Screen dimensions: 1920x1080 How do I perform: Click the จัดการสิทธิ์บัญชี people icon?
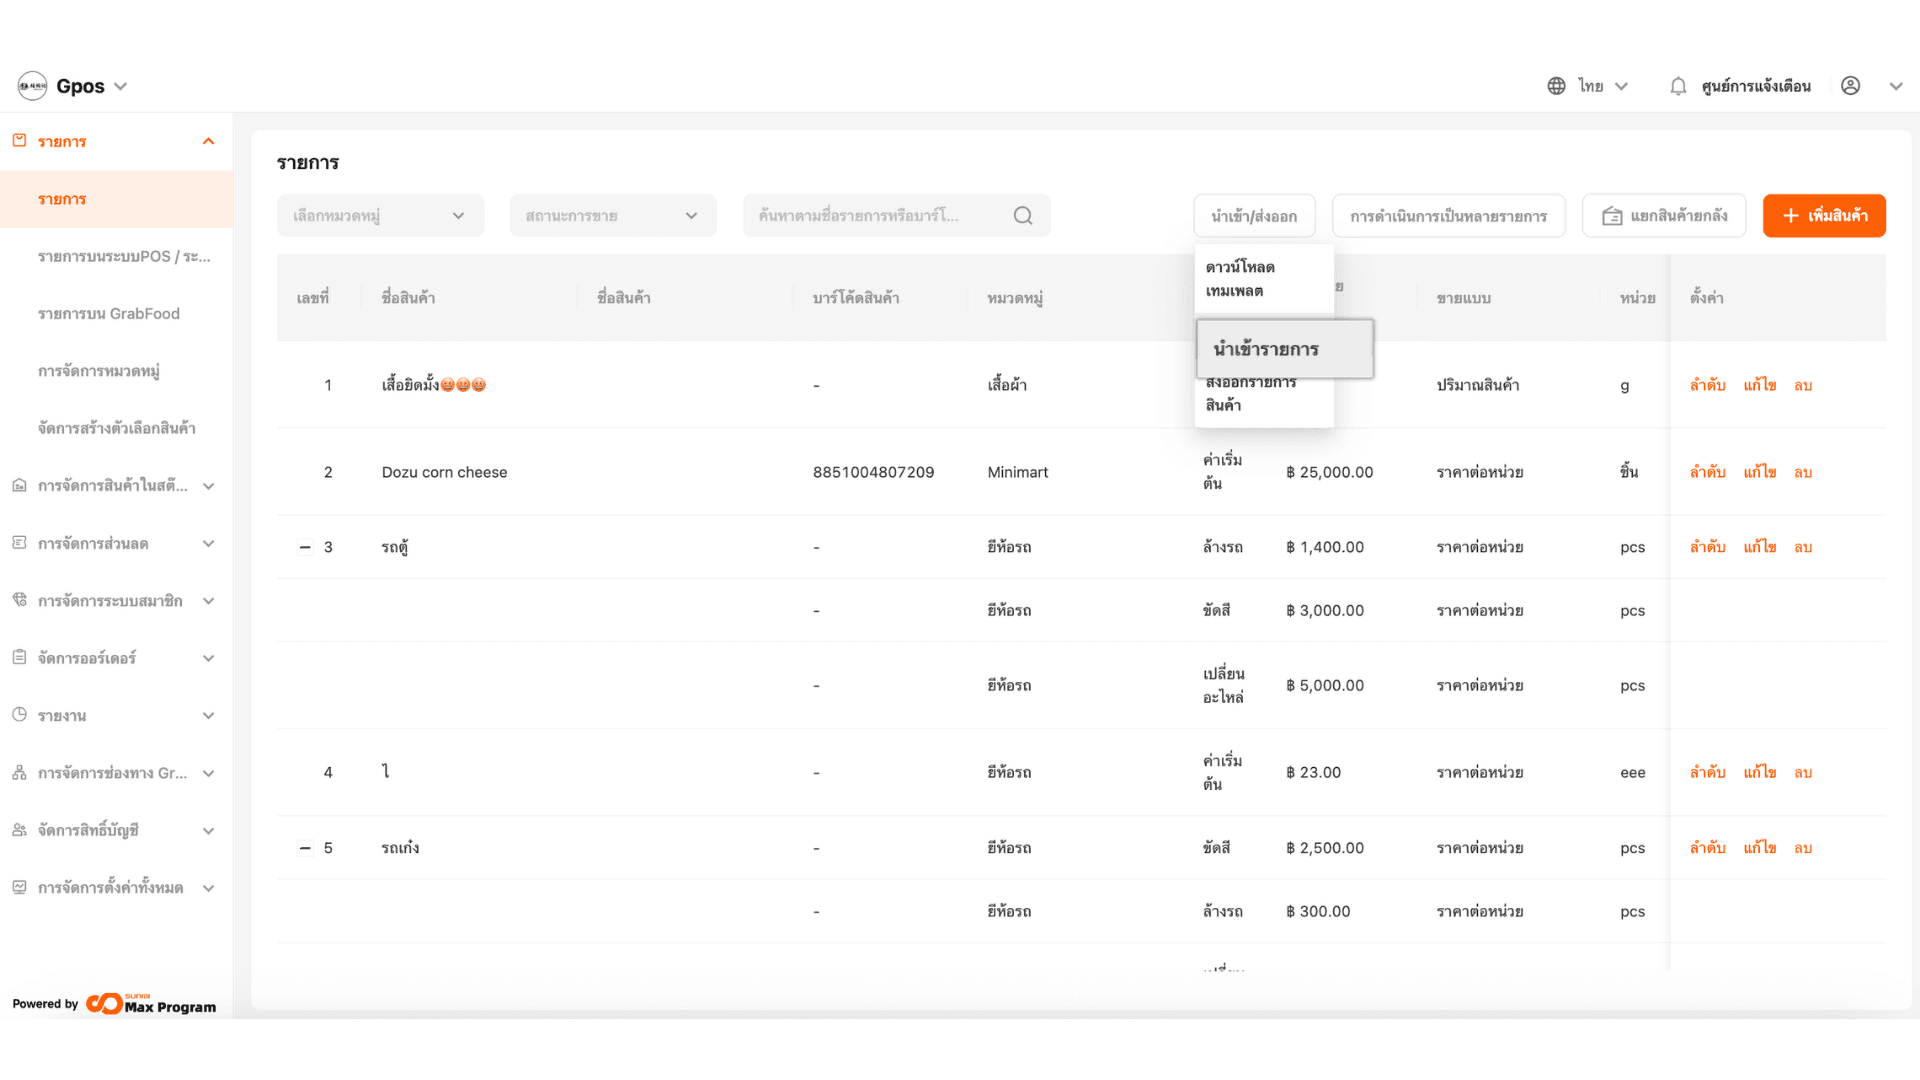coord(19,830)
